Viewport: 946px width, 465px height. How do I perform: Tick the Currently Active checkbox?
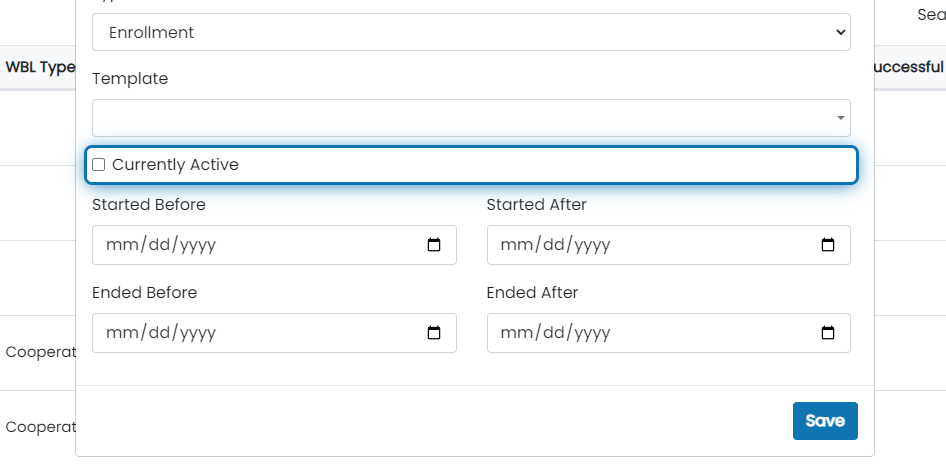pos(98,165)
